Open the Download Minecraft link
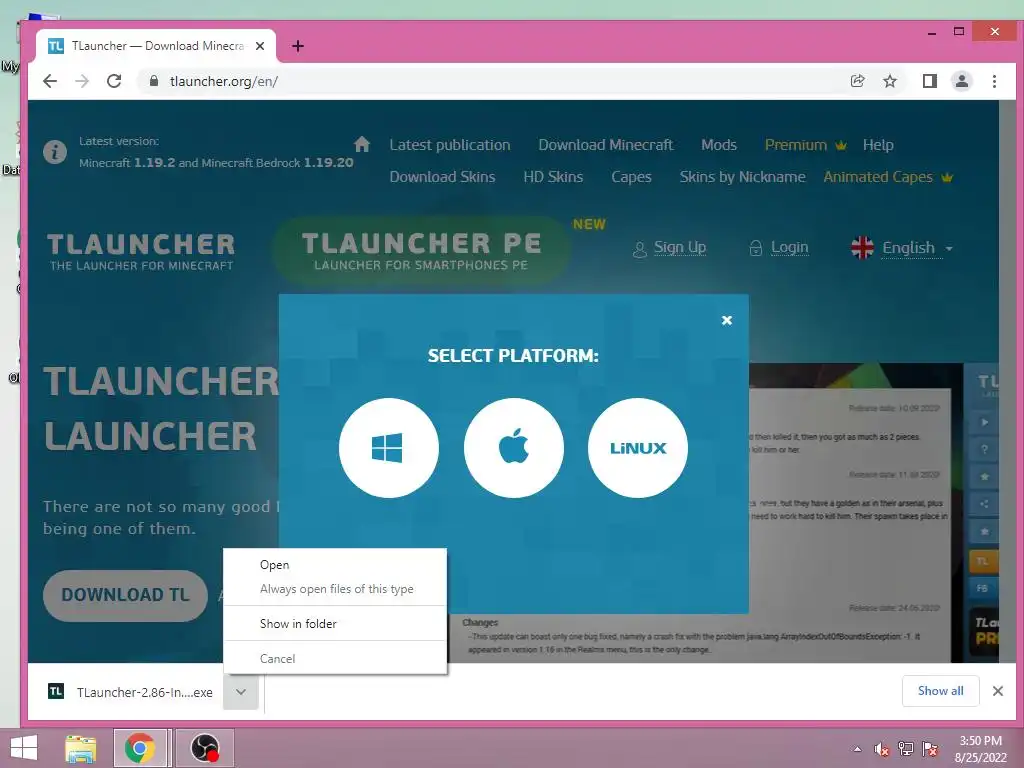This screenshot has width=1024, height=768. click(605, 145)
